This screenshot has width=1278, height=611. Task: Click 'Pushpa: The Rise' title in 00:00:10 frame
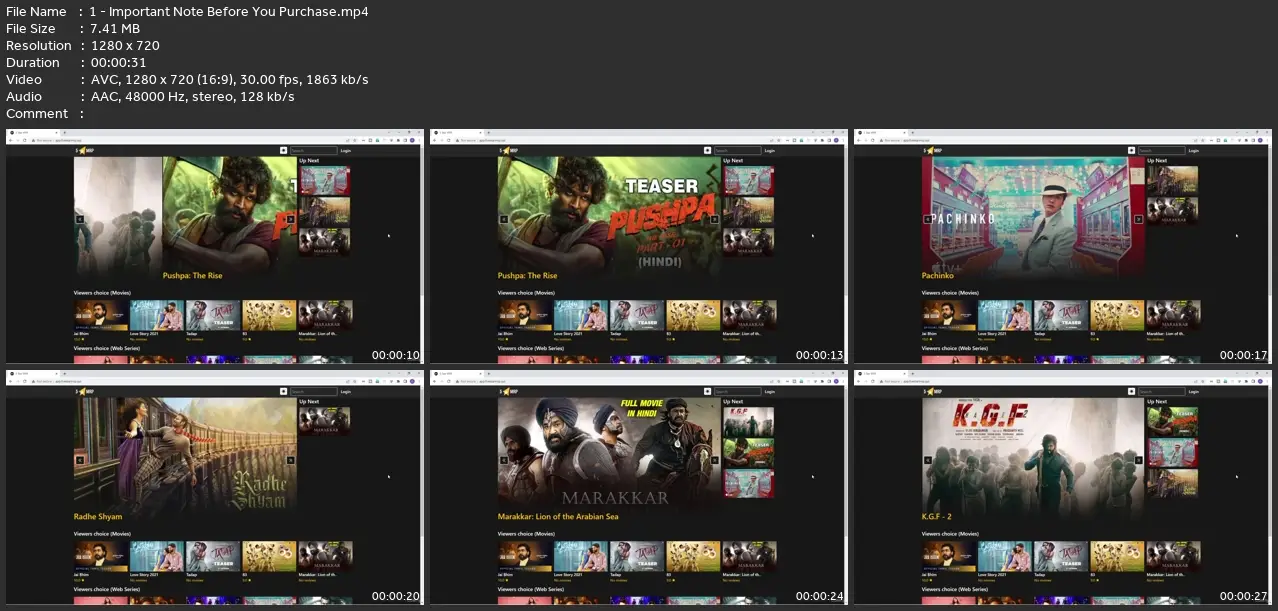[x=192, y=275]
